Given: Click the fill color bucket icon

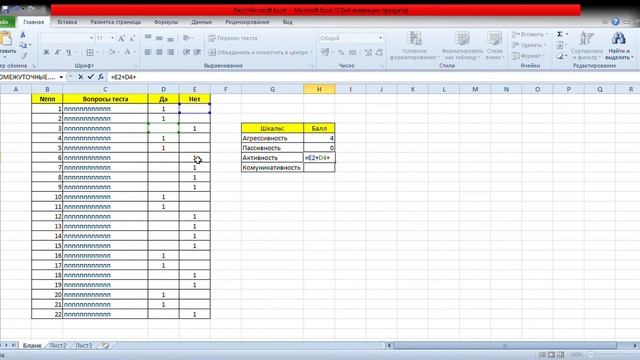Looking at the screenshot, I should 111,52.
